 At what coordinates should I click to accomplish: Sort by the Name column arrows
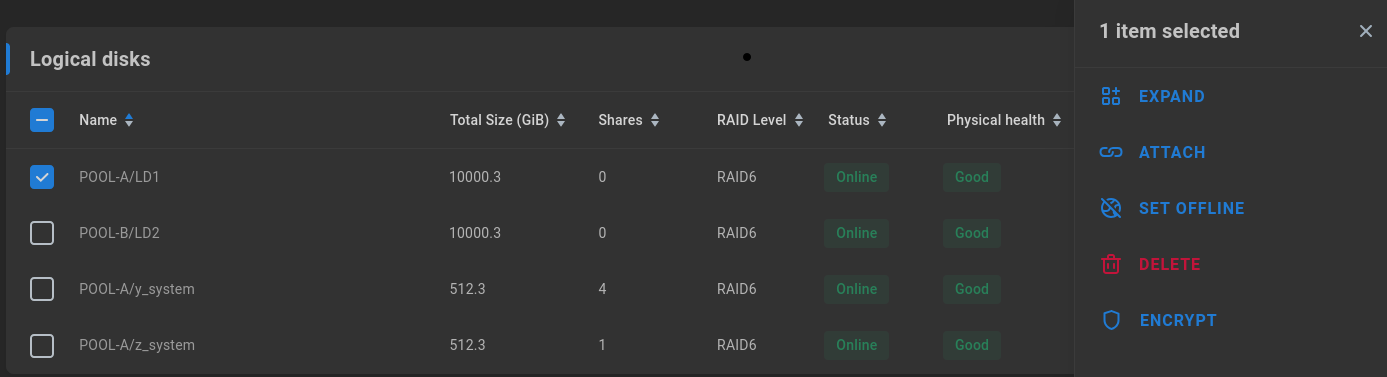[129, 120]
